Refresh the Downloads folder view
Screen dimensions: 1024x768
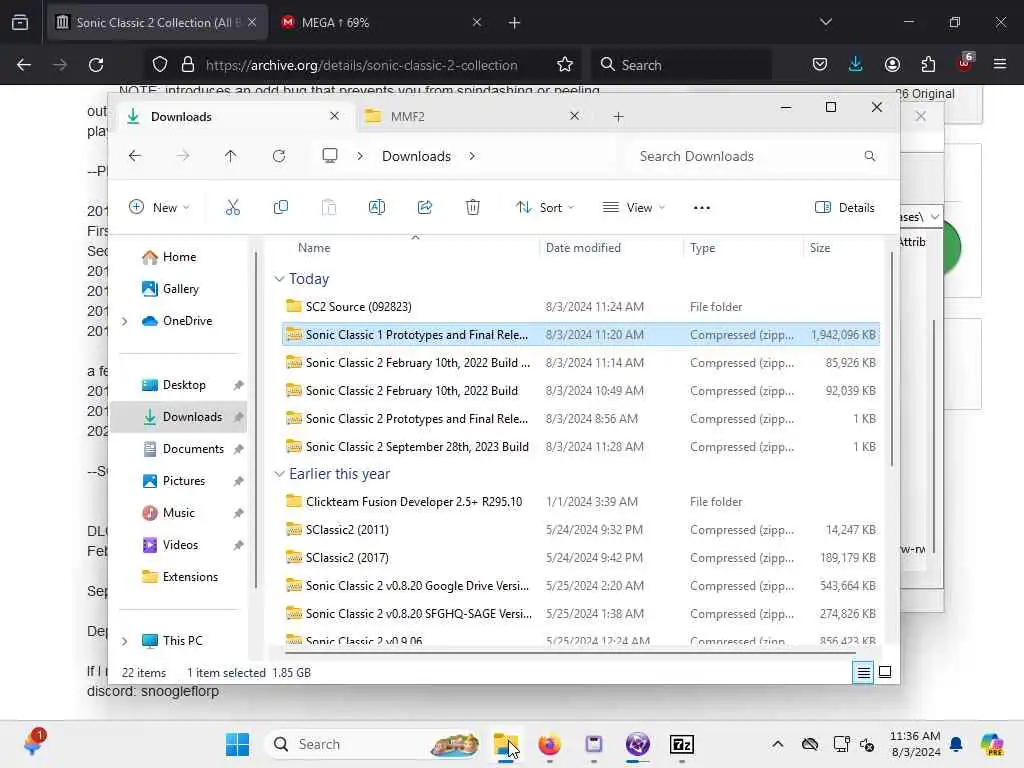[x=279, y=156]
